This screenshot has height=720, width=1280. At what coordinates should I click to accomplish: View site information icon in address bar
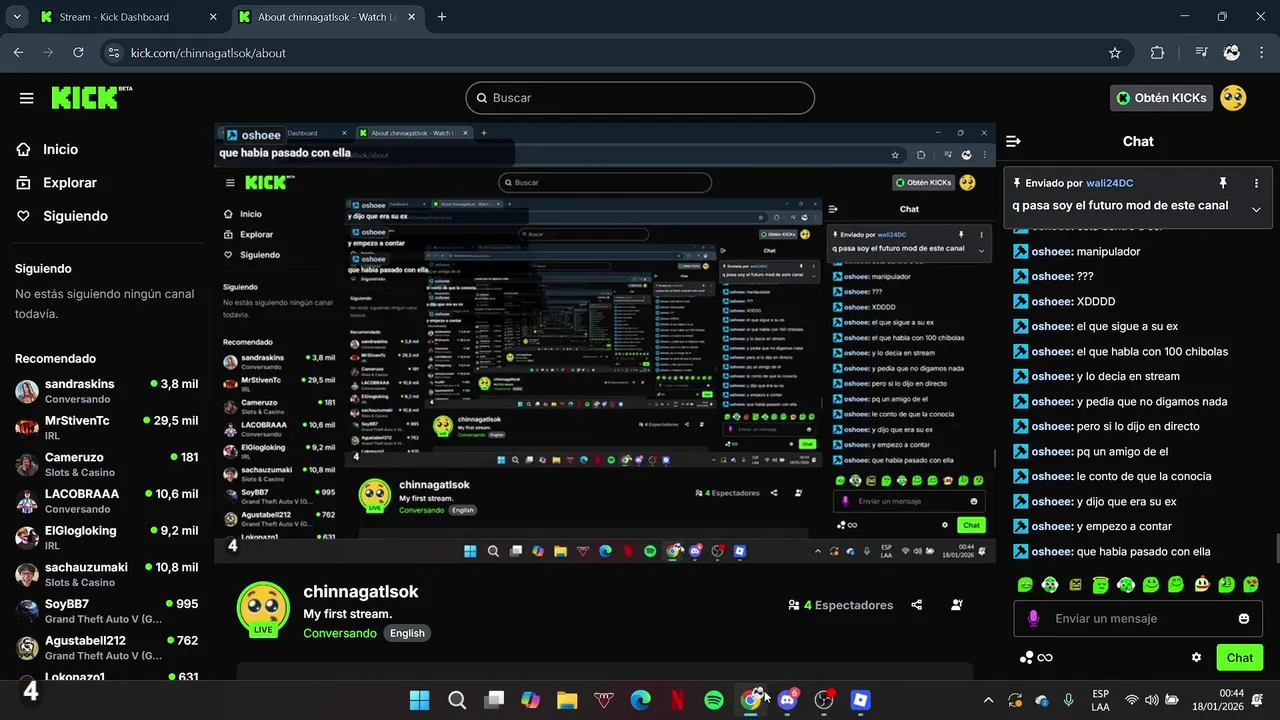(113, 52)
